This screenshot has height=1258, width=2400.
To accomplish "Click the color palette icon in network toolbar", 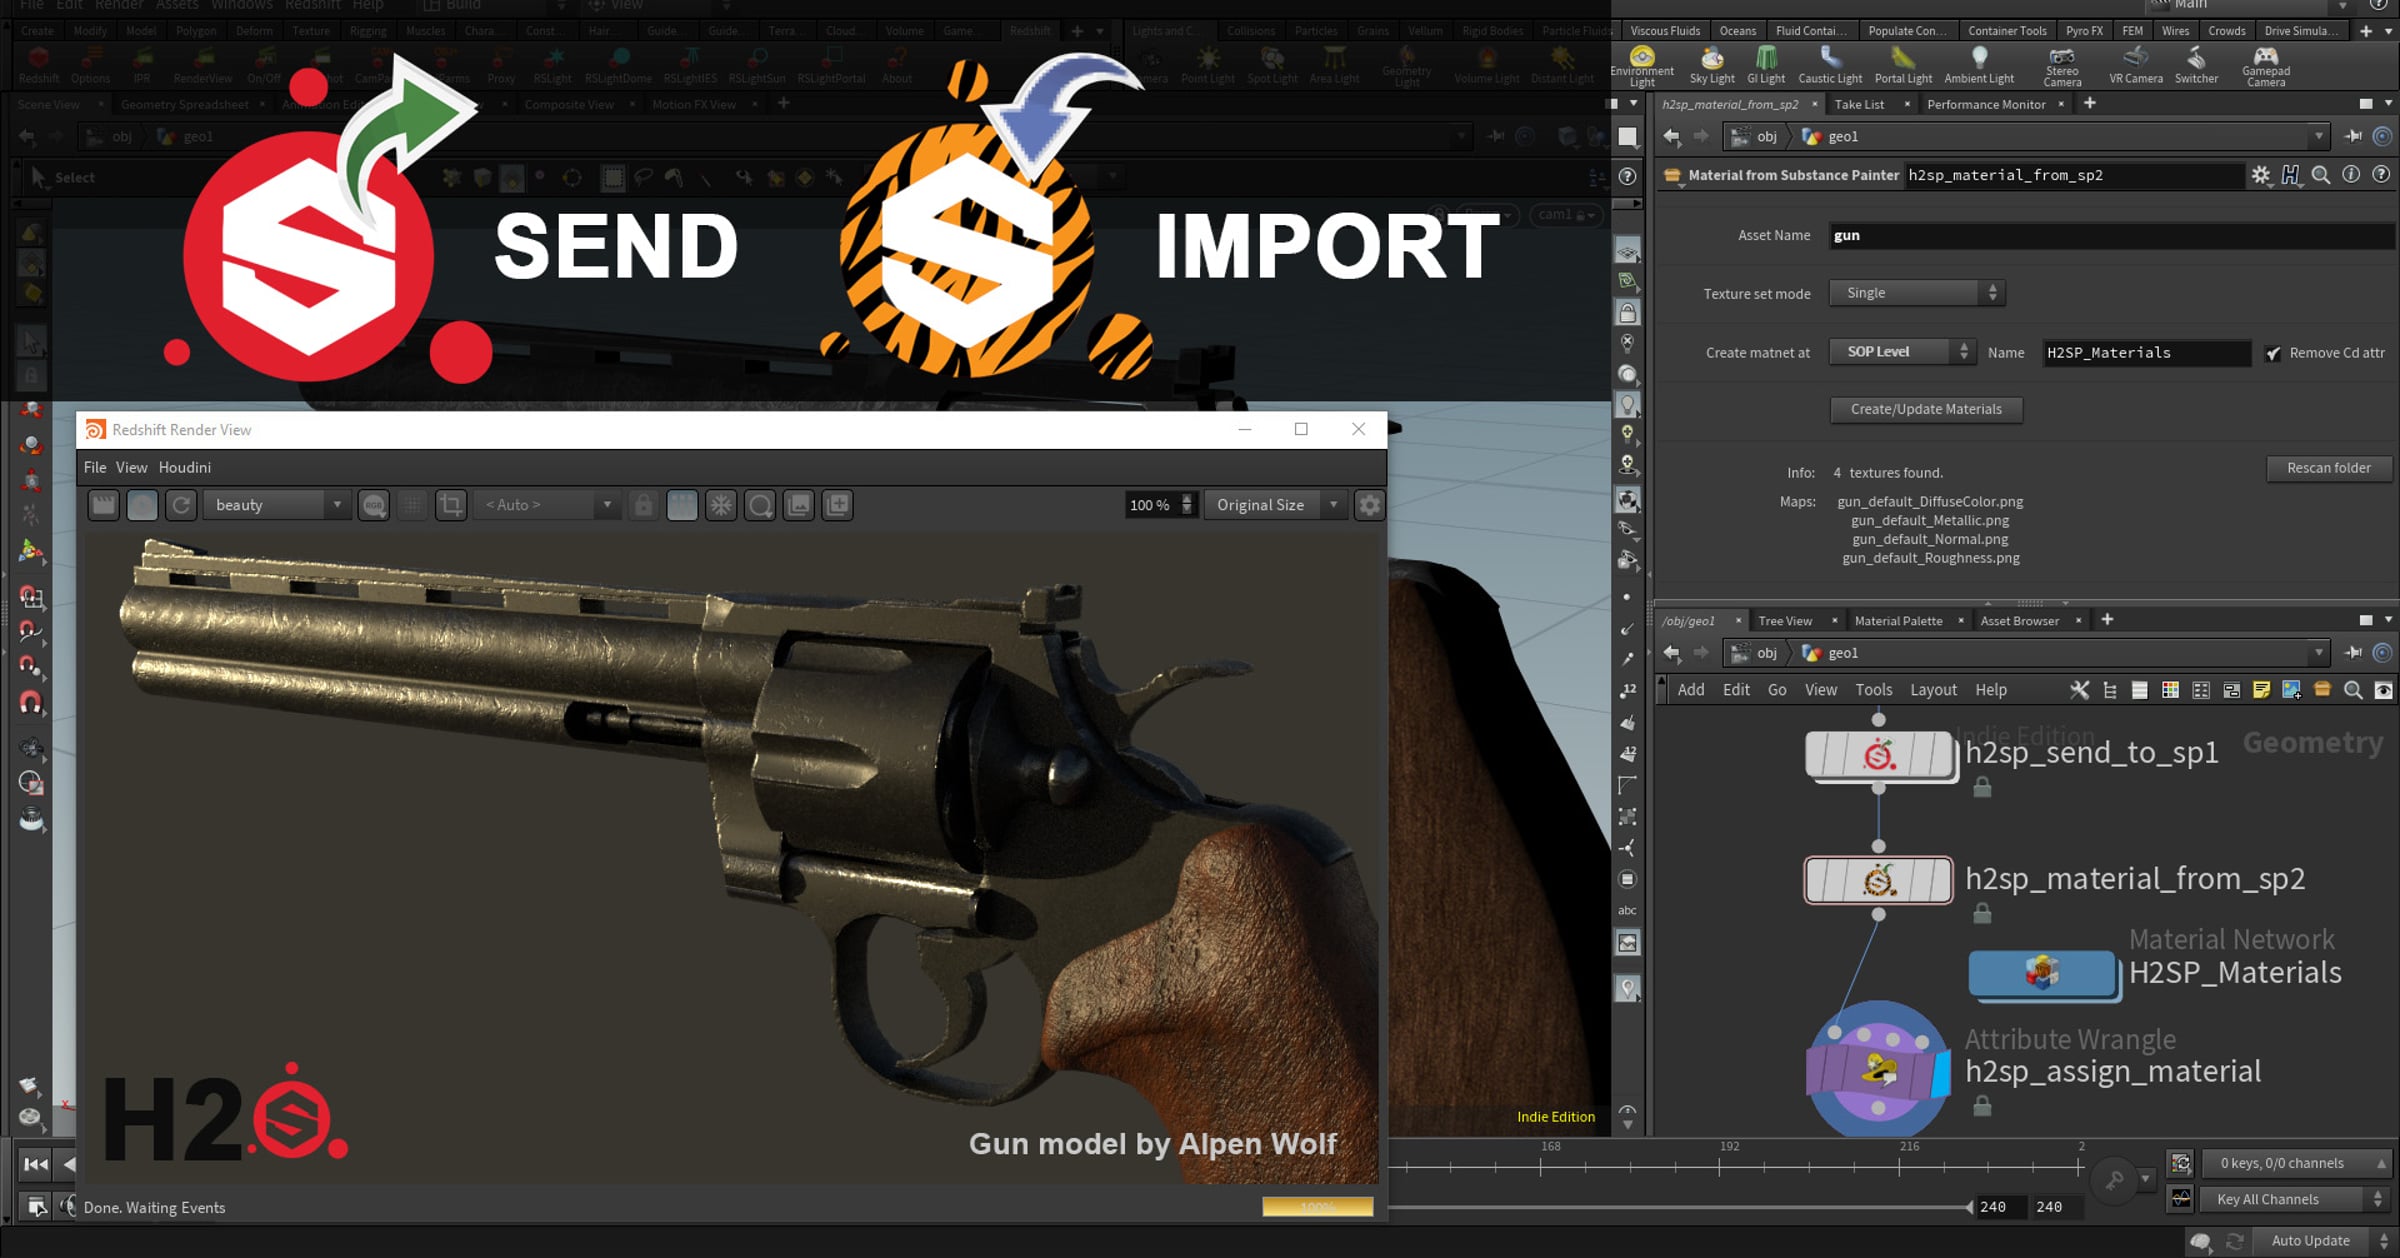I will point(2170,690).
